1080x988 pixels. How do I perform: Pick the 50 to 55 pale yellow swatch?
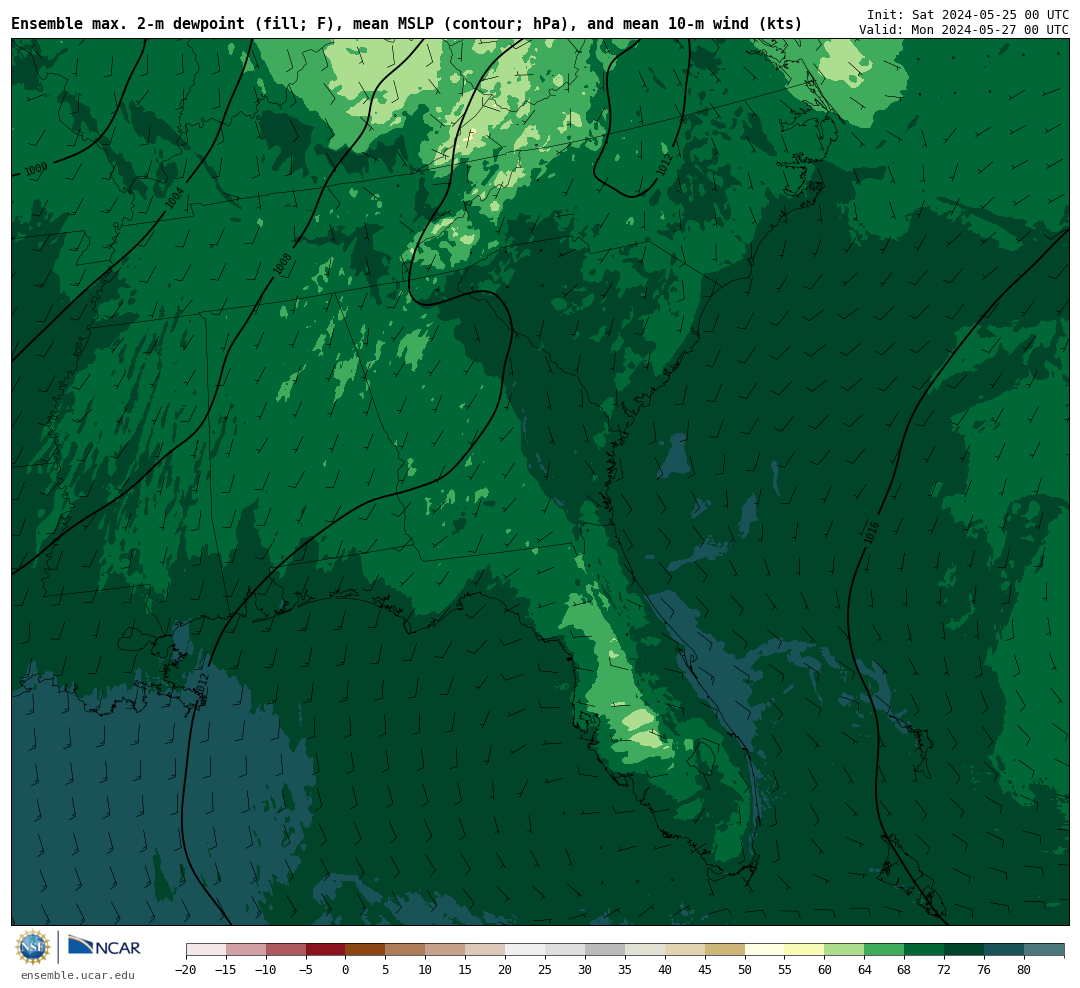click(x=765, y=950)
